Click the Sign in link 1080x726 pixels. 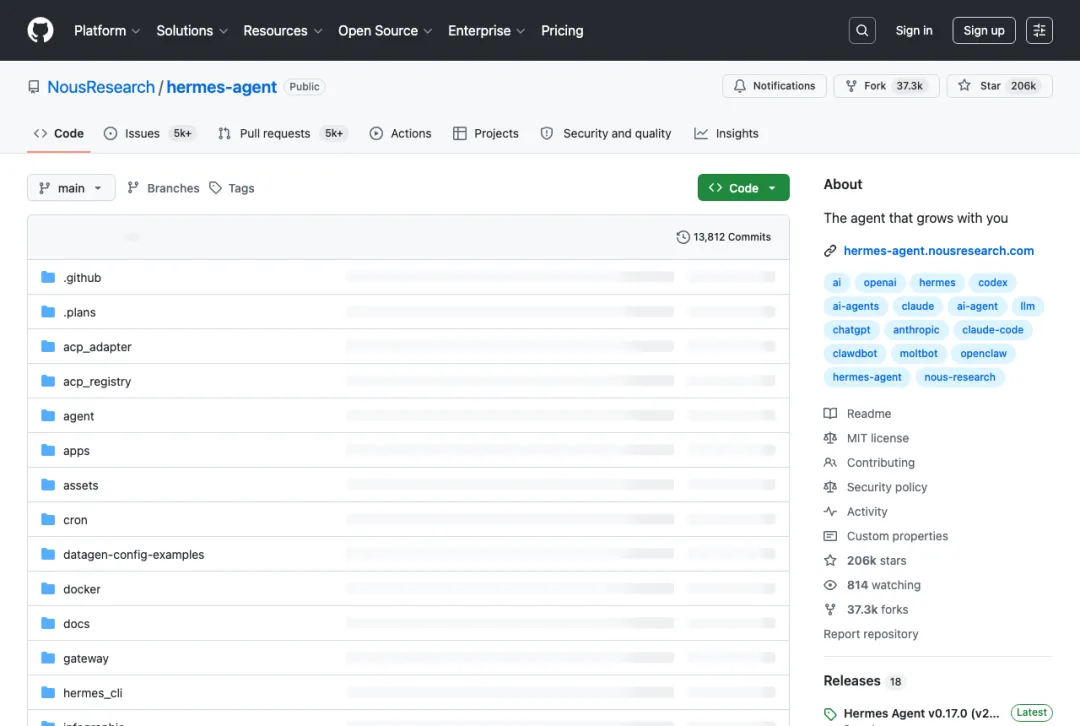click(913, 30)
